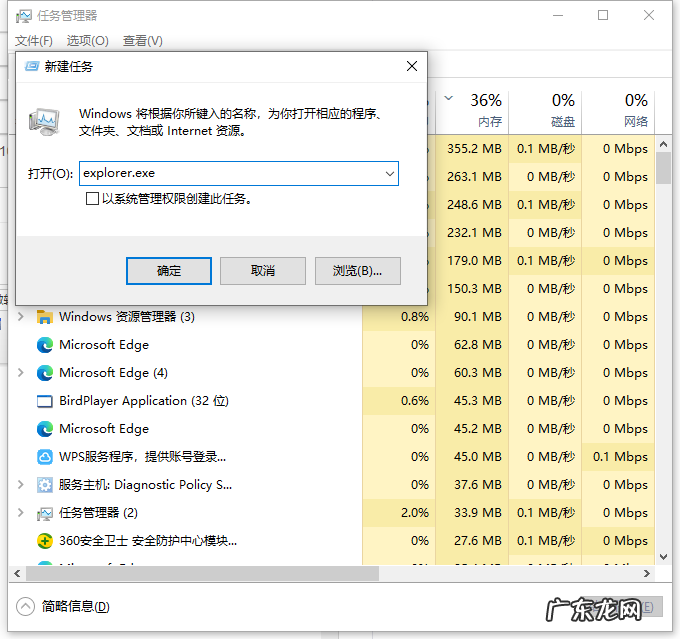This screenshot has width=680, height=639.
Task: Click the monitor icon in 新建任务 dialog
Action: 44,122
